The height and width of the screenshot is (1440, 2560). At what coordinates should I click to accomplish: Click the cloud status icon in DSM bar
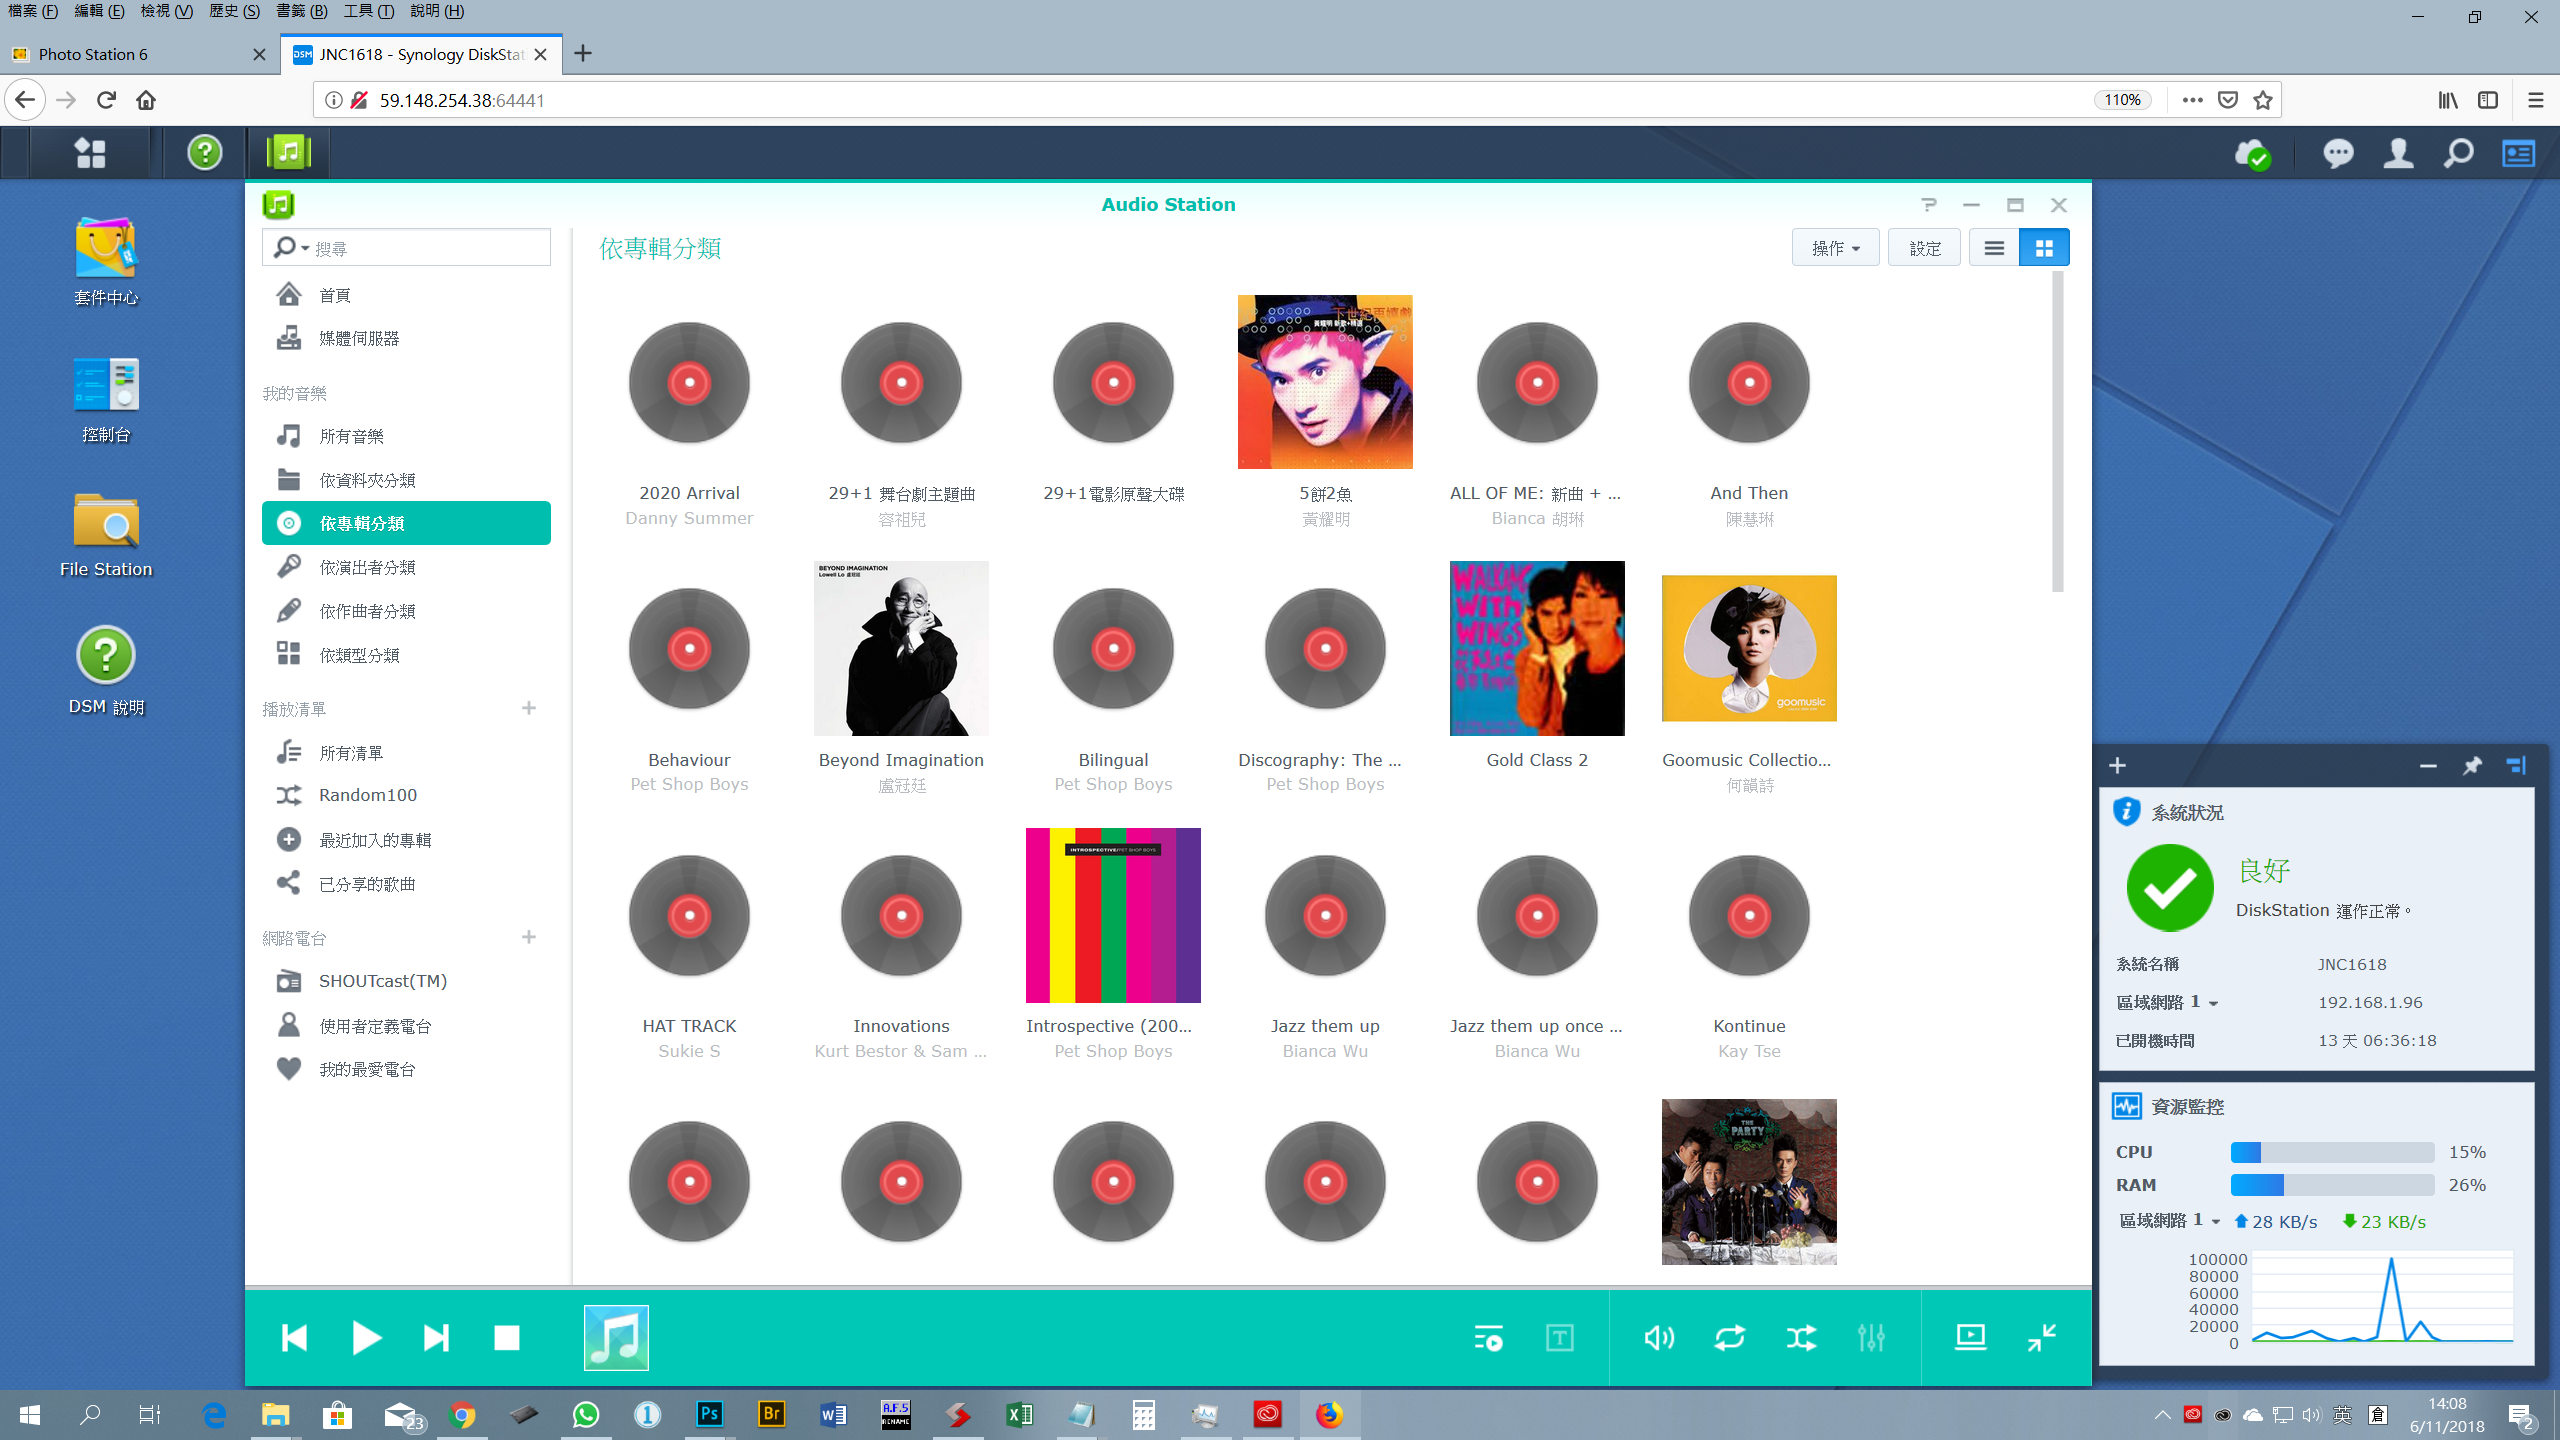click(2252, 155)
